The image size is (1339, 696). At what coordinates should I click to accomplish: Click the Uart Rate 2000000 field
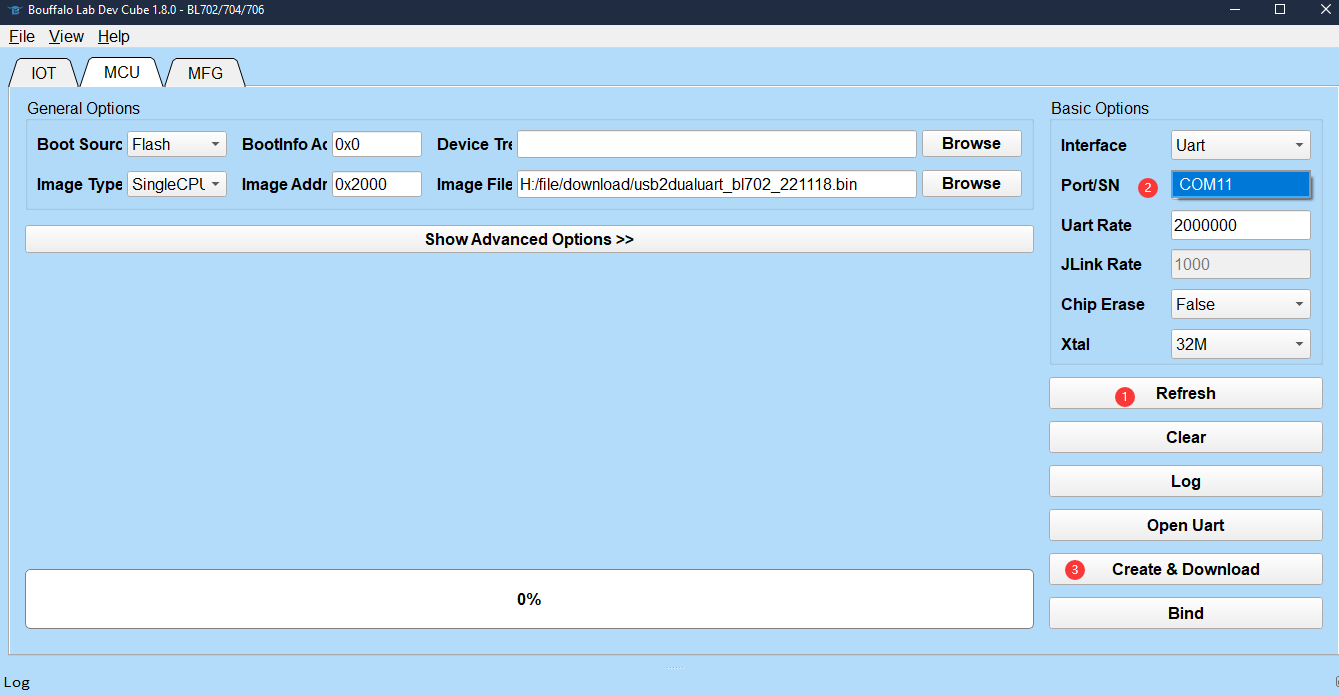click(x=1240, y=225)
